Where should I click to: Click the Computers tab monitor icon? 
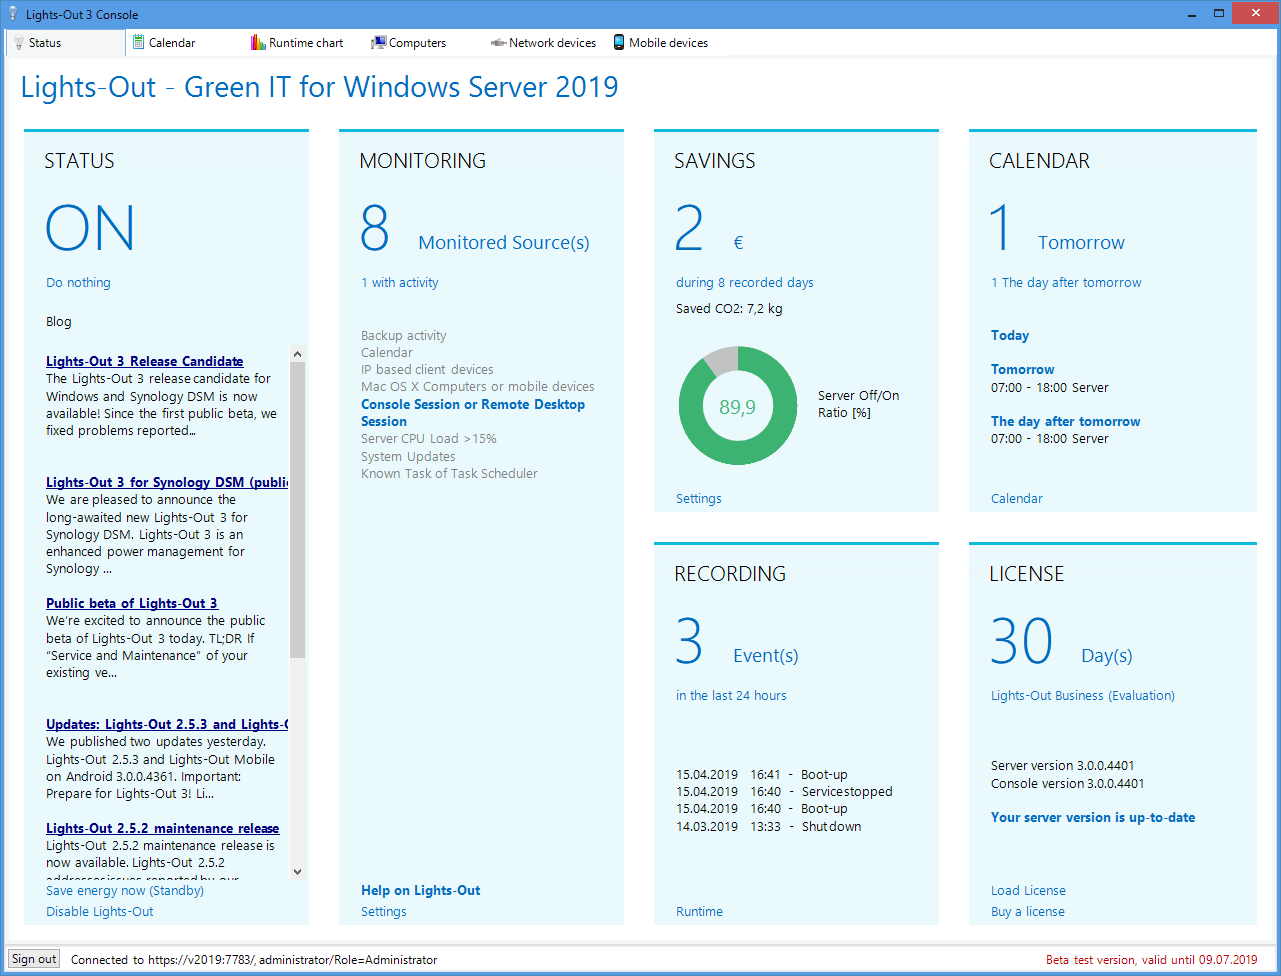coord(378,43)
